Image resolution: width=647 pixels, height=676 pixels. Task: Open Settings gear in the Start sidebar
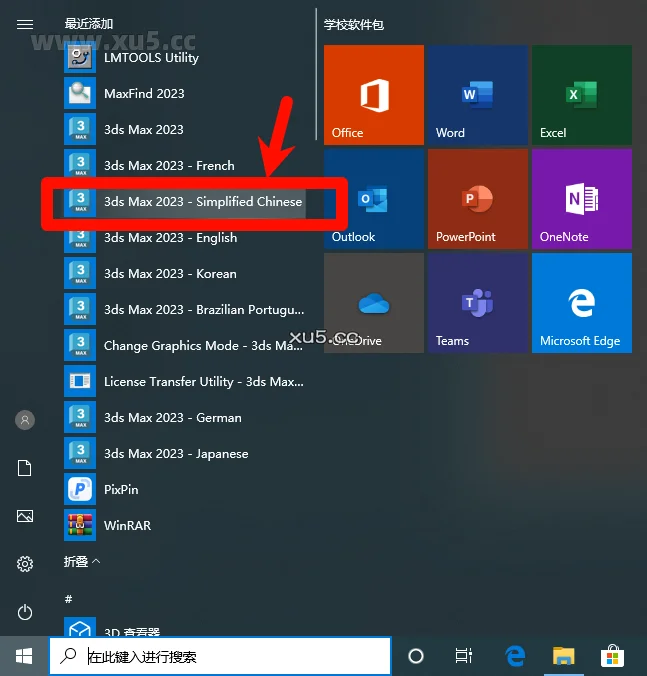[x=25, y=564]
